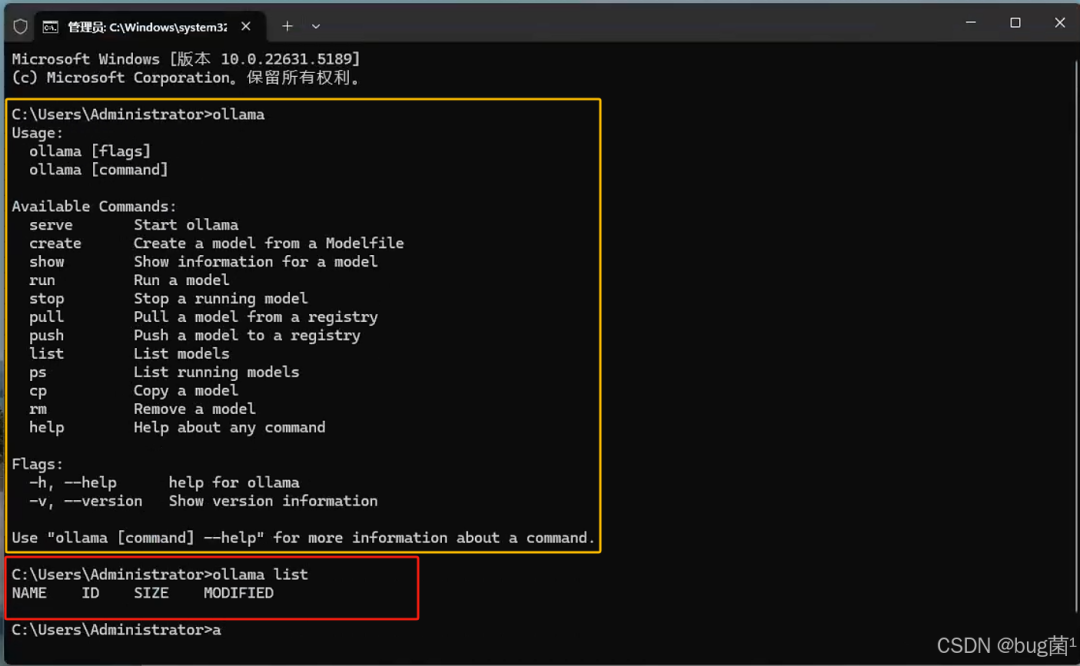The width and height of the screenshot is (1080, 666).
Task: Click 'Run a model' description text
Action: (x=181, y=280)
